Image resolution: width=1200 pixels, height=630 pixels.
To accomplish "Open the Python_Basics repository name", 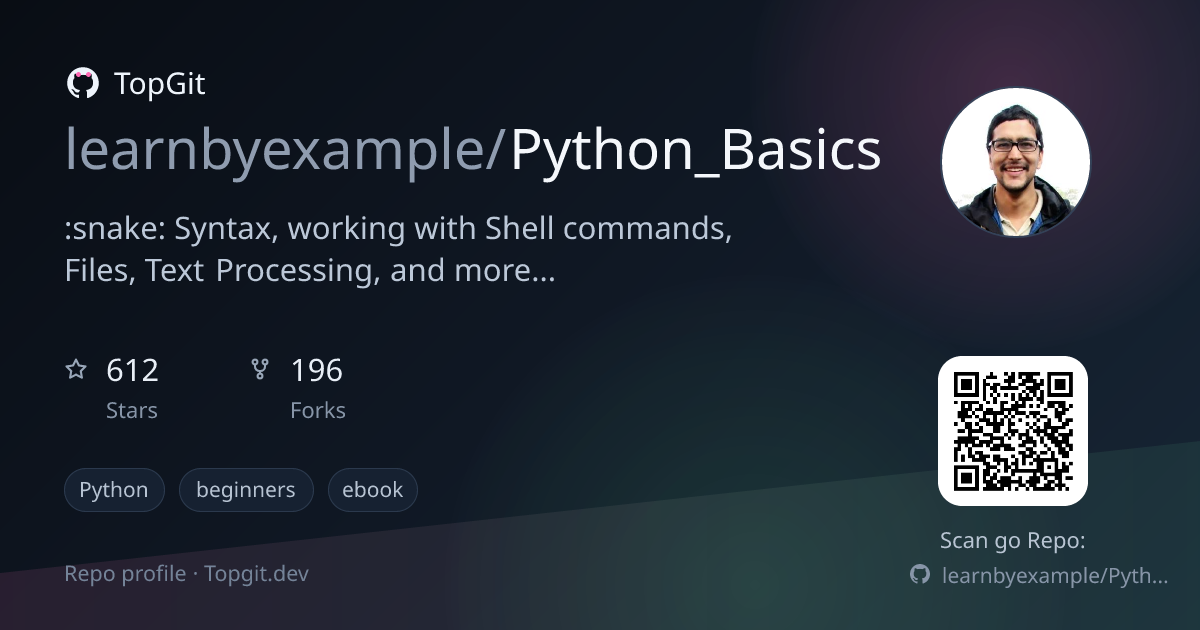I will click(696, 151).
